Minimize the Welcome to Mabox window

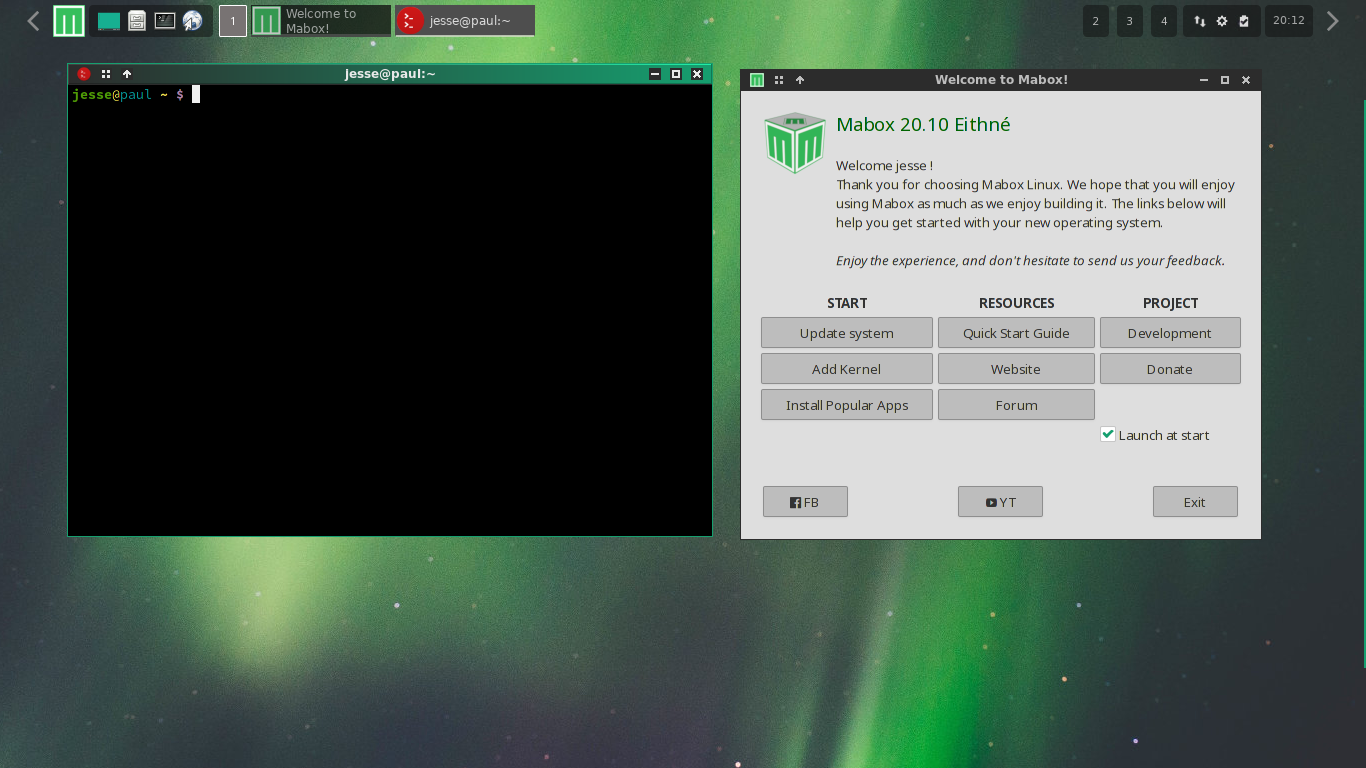1204,80
